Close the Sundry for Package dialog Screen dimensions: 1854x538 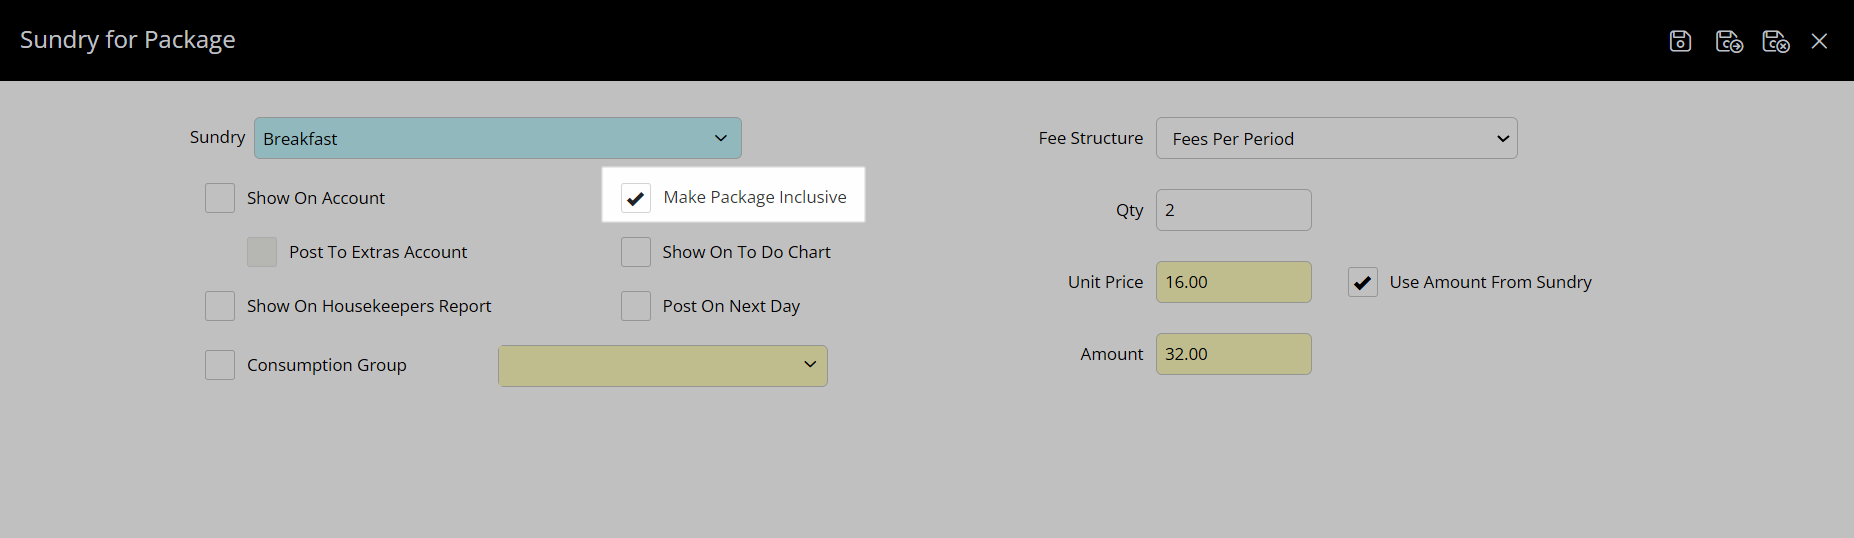(x=1819, y=41)
